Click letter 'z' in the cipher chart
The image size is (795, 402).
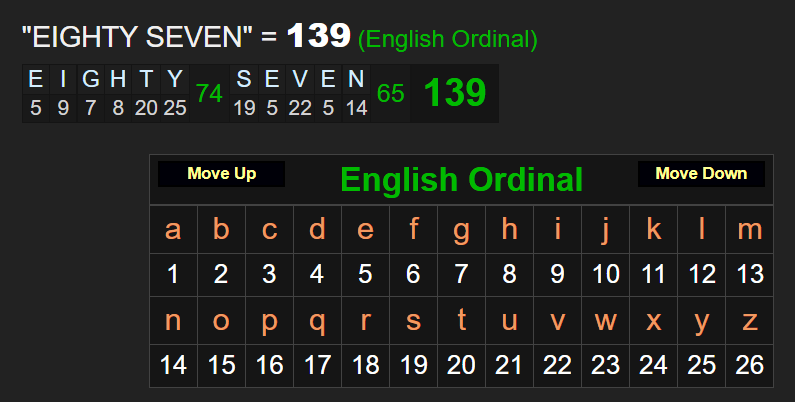tap(749, 320)
